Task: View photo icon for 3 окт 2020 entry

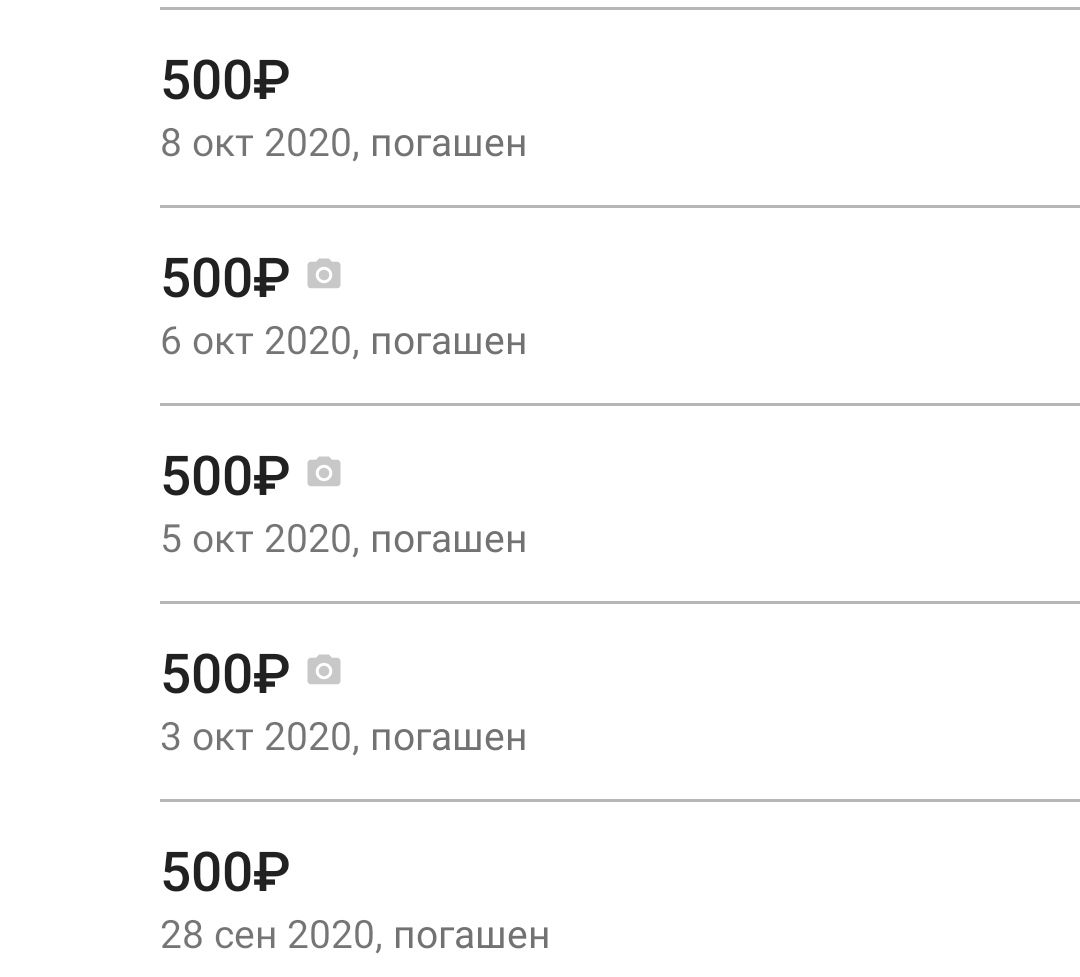Action: (x=324, y=670)
